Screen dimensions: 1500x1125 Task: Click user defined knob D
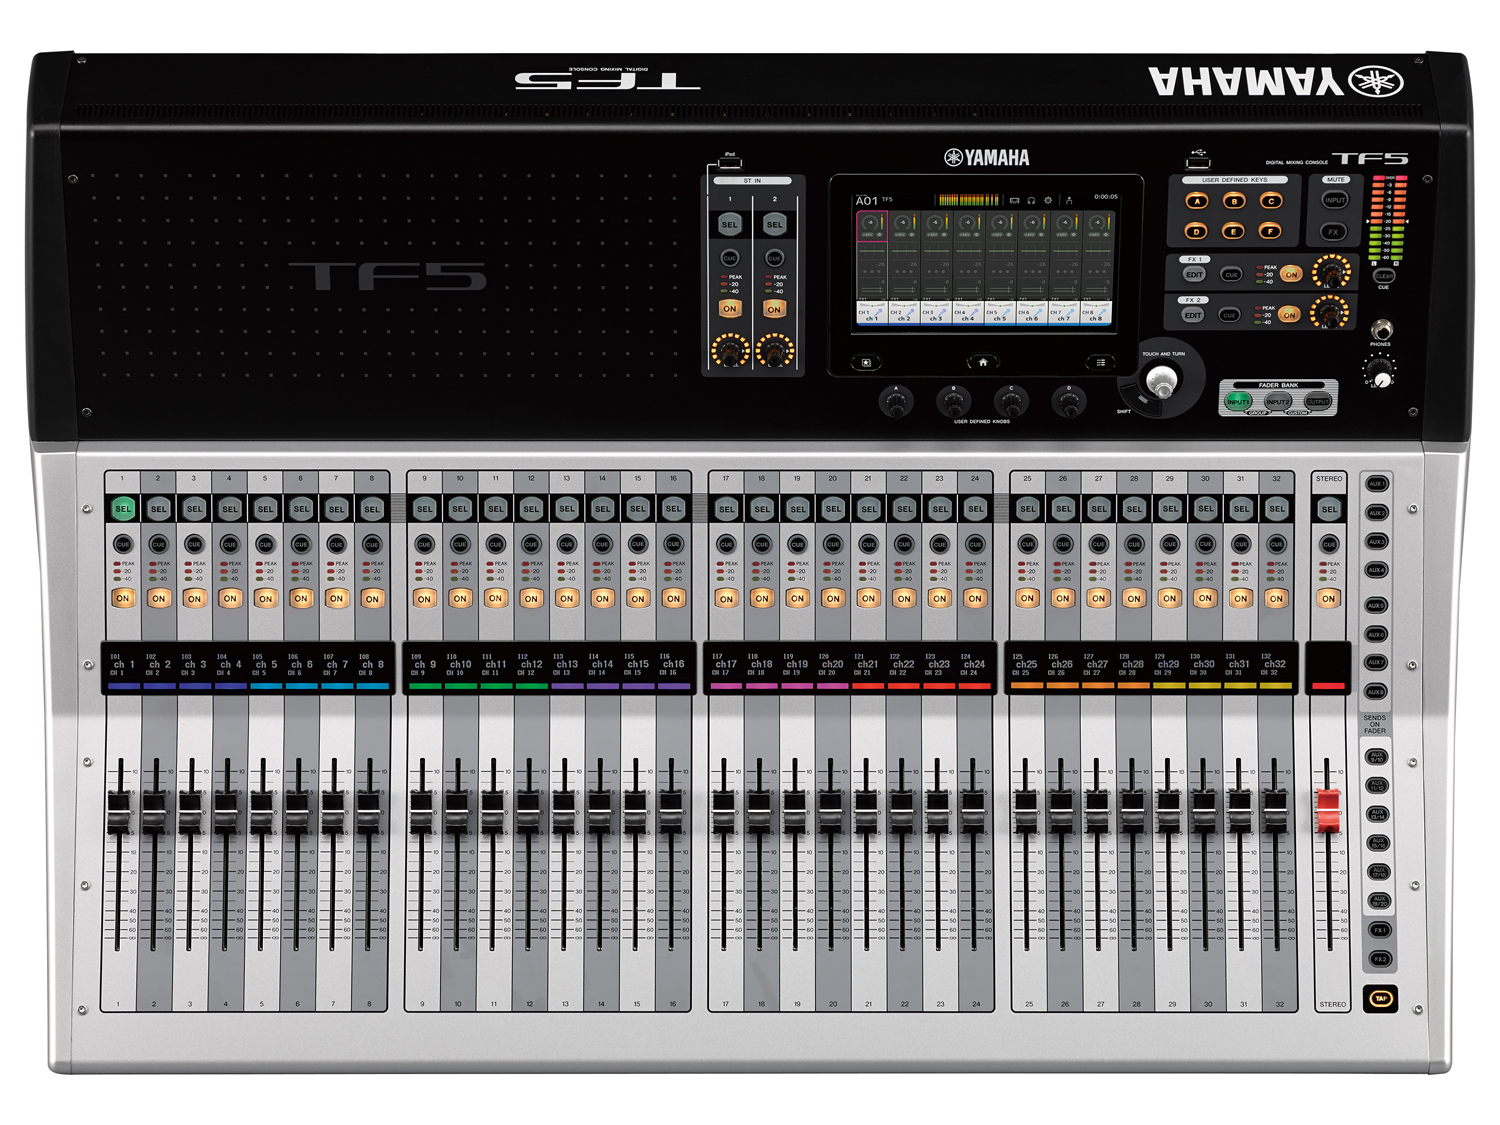pos(1069,402)
